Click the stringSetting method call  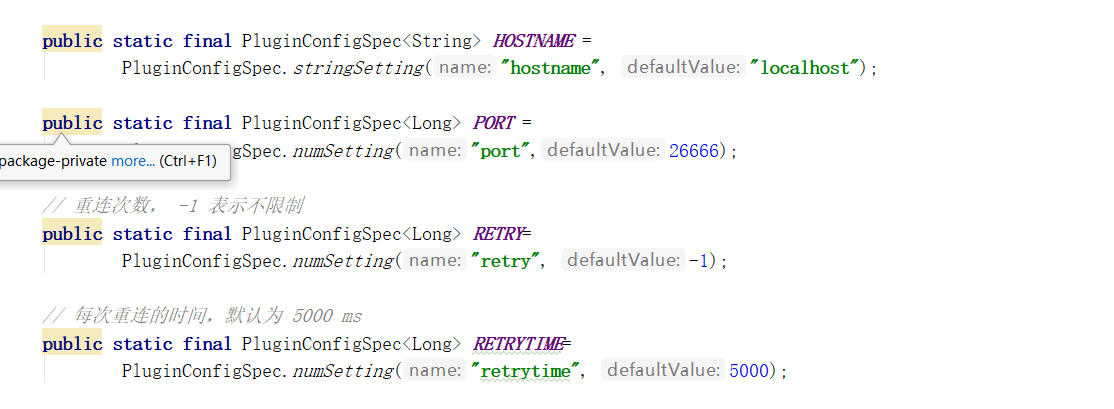click(x=358, y=68)
